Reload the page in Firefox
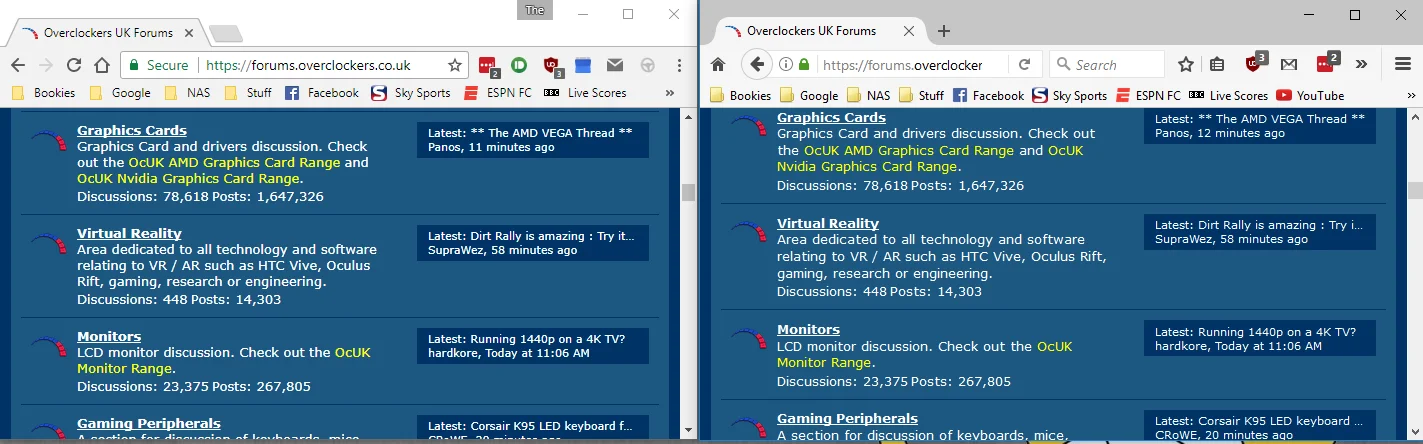This screenshot has height=444, width=1423. click(x=1024, y=64)
